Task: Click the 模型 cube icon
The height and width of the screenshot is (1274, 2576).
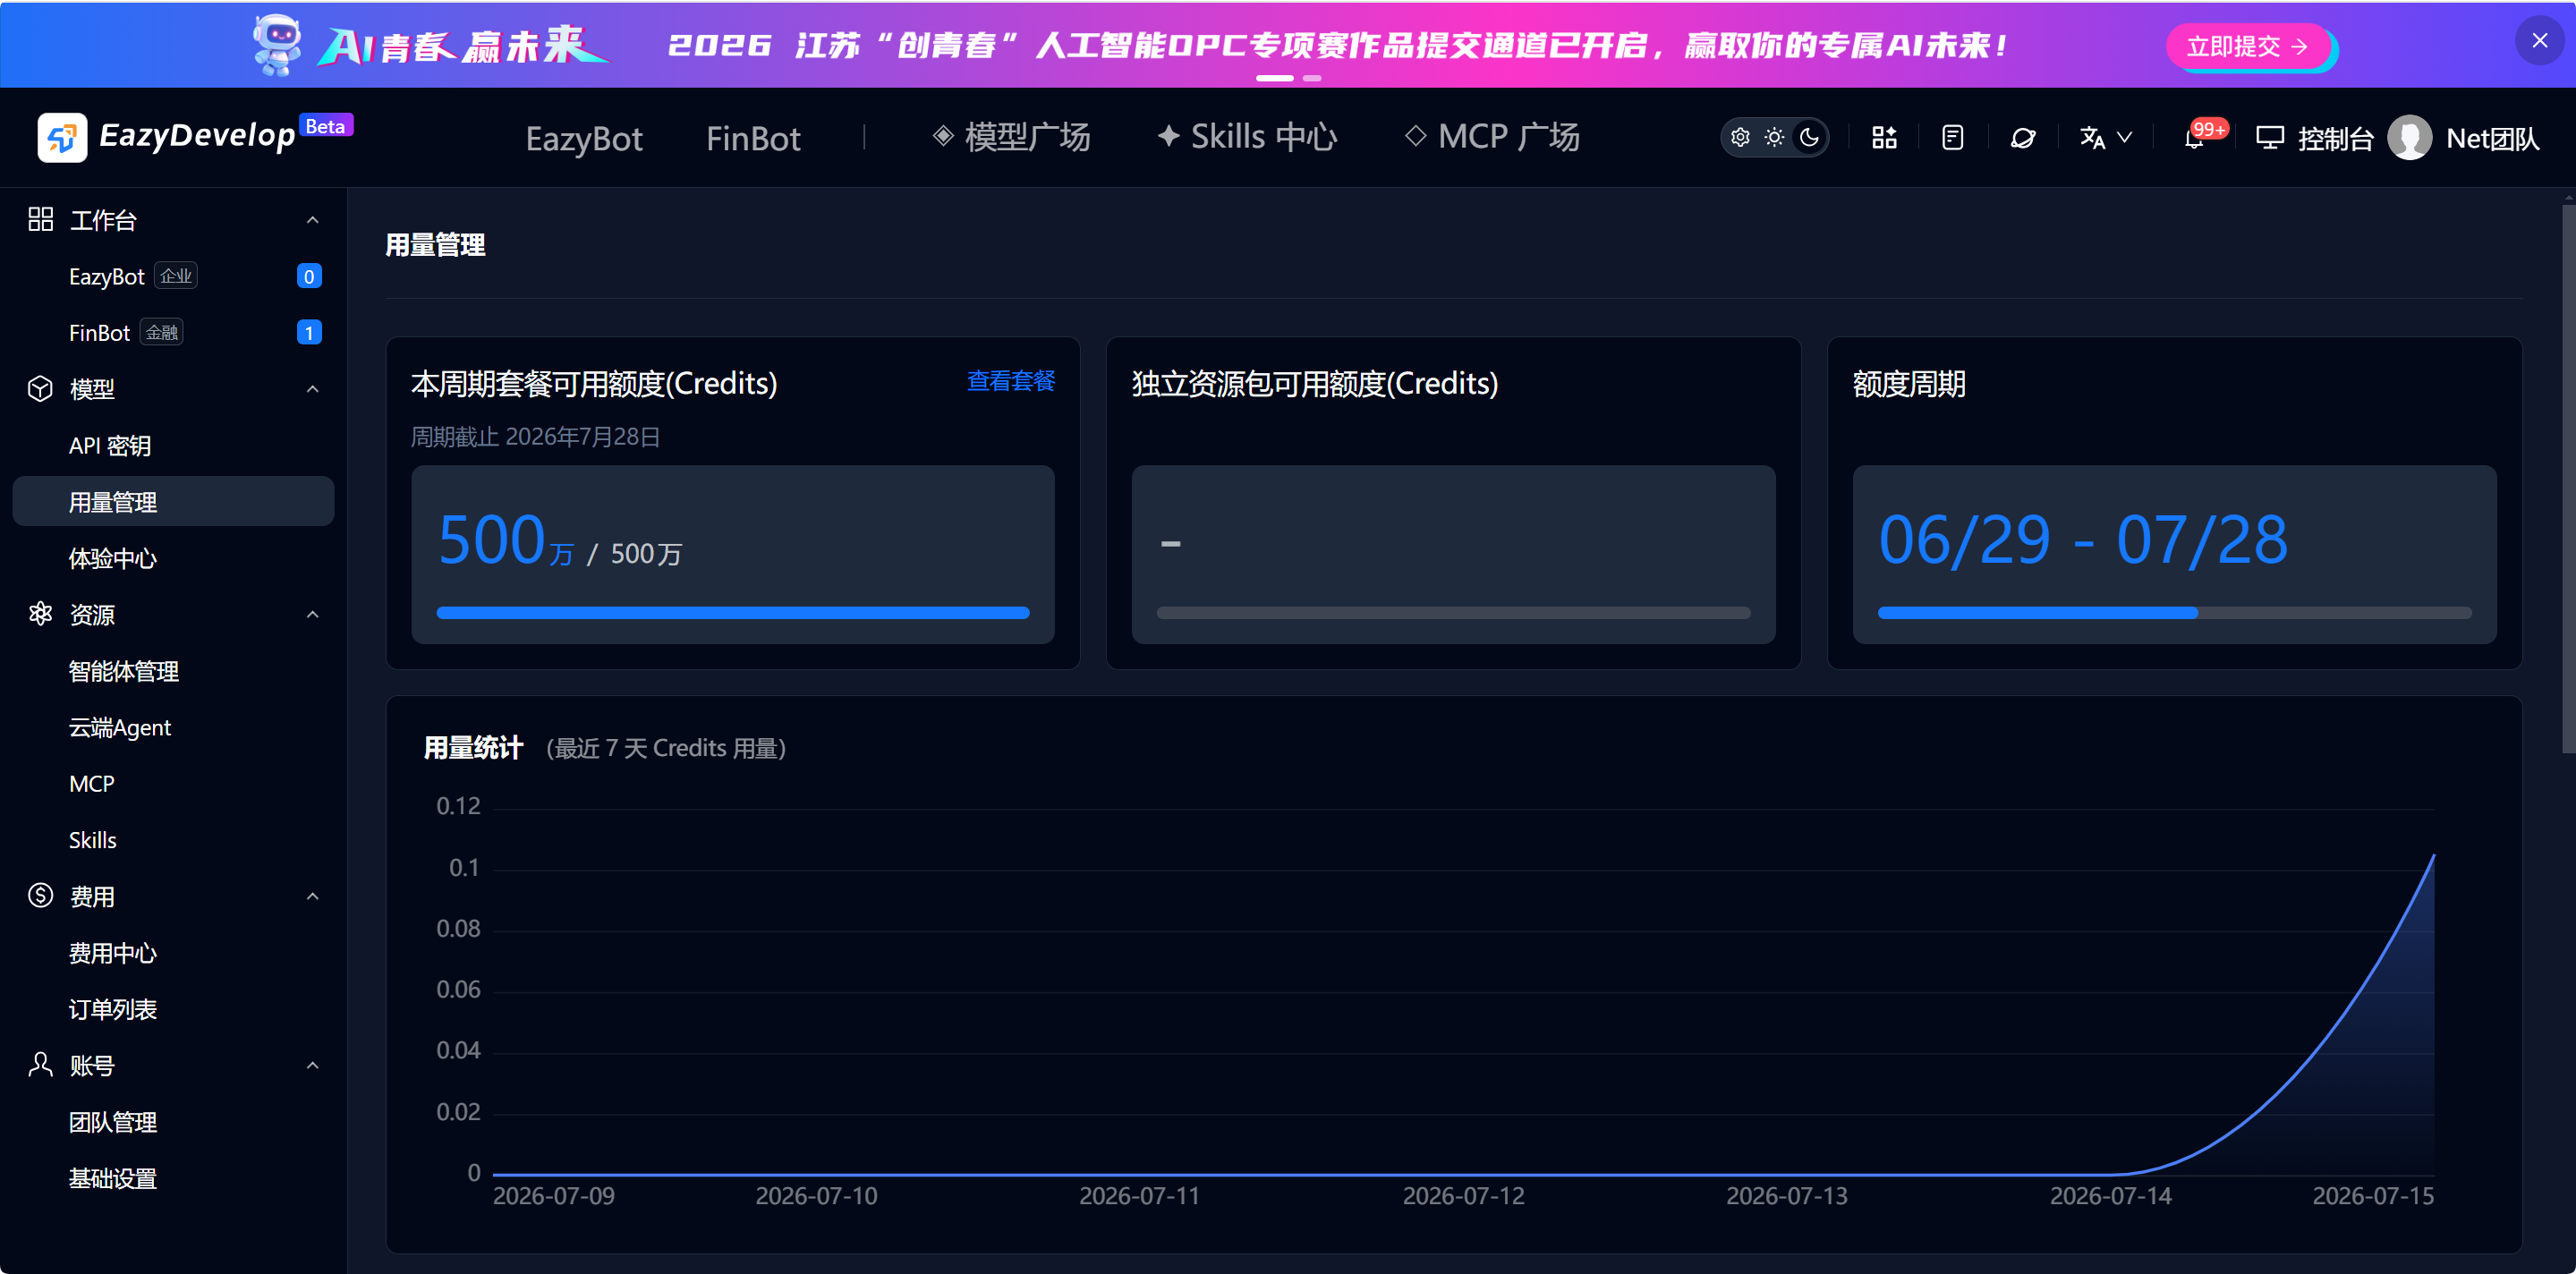Action: click(41, 388)
